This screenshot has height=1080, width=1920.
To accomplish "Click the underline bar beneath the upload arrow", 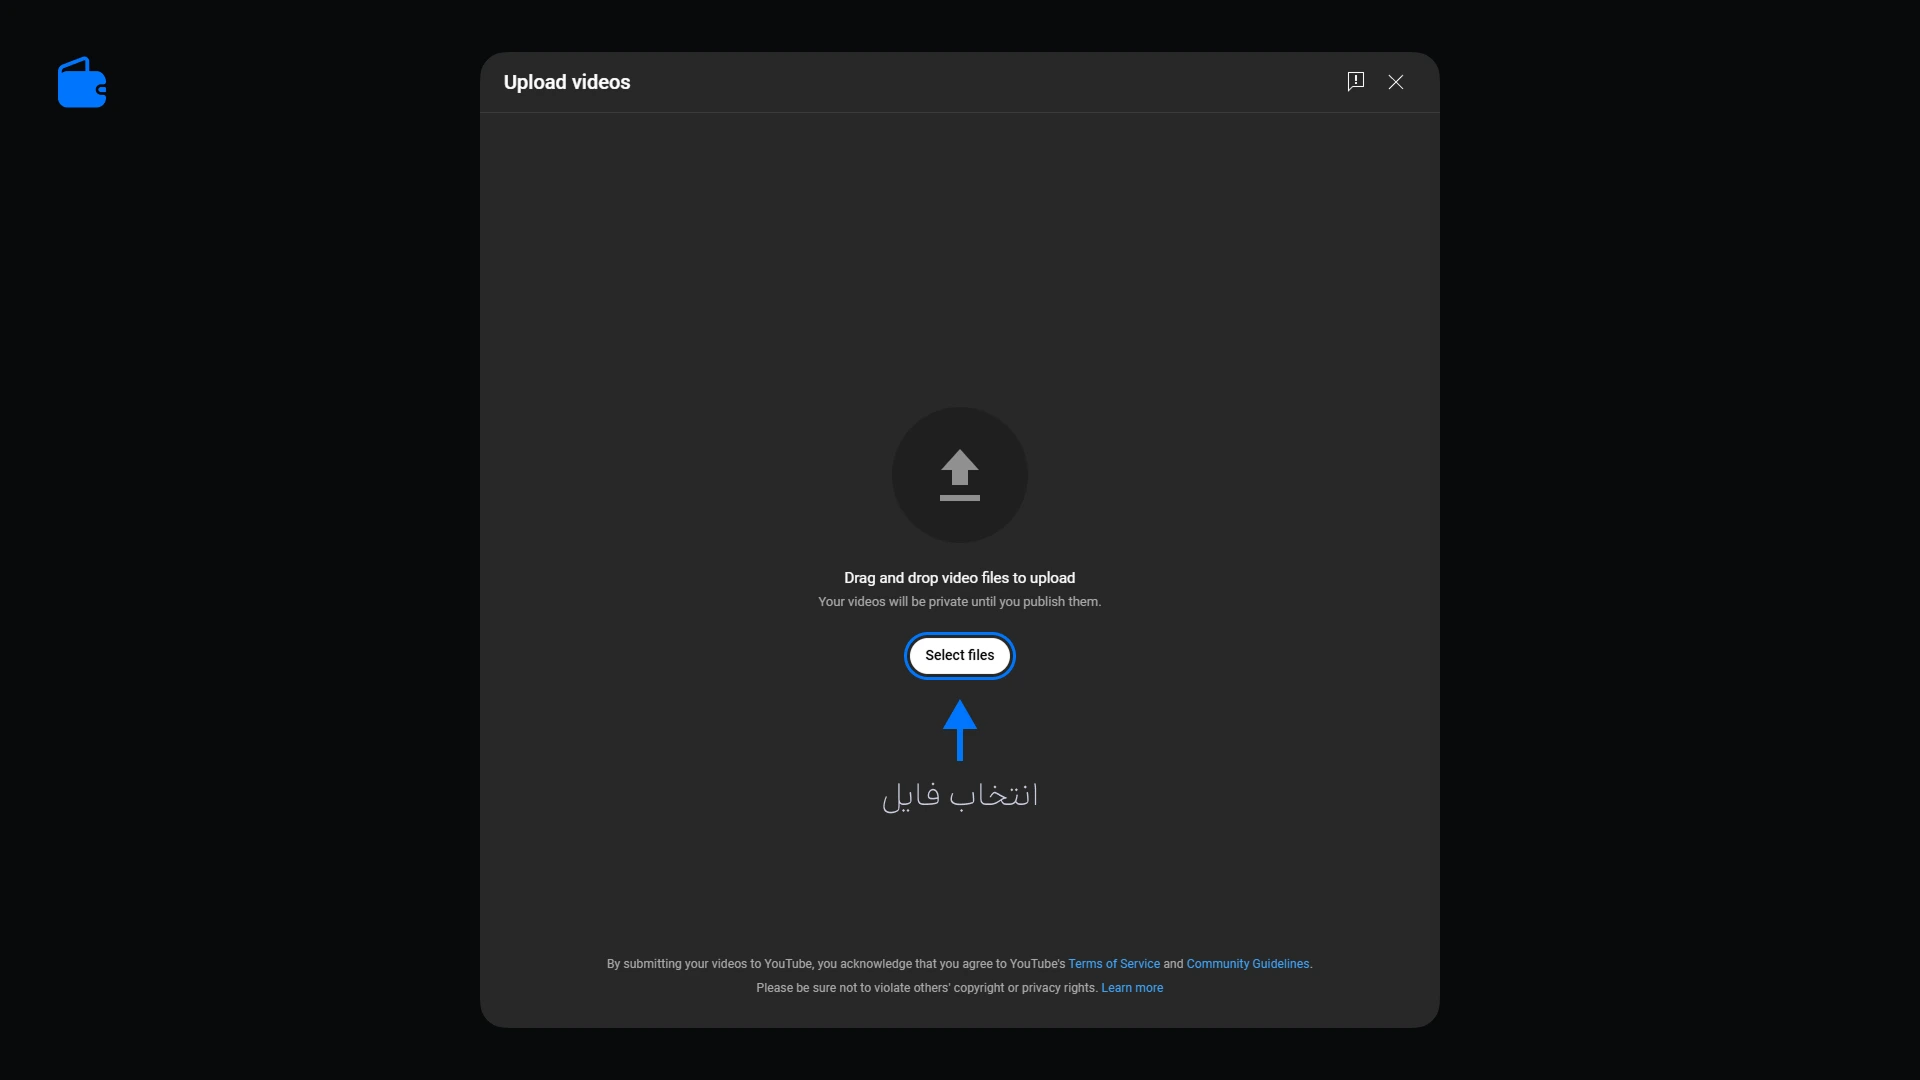I will tap(960, 497).
